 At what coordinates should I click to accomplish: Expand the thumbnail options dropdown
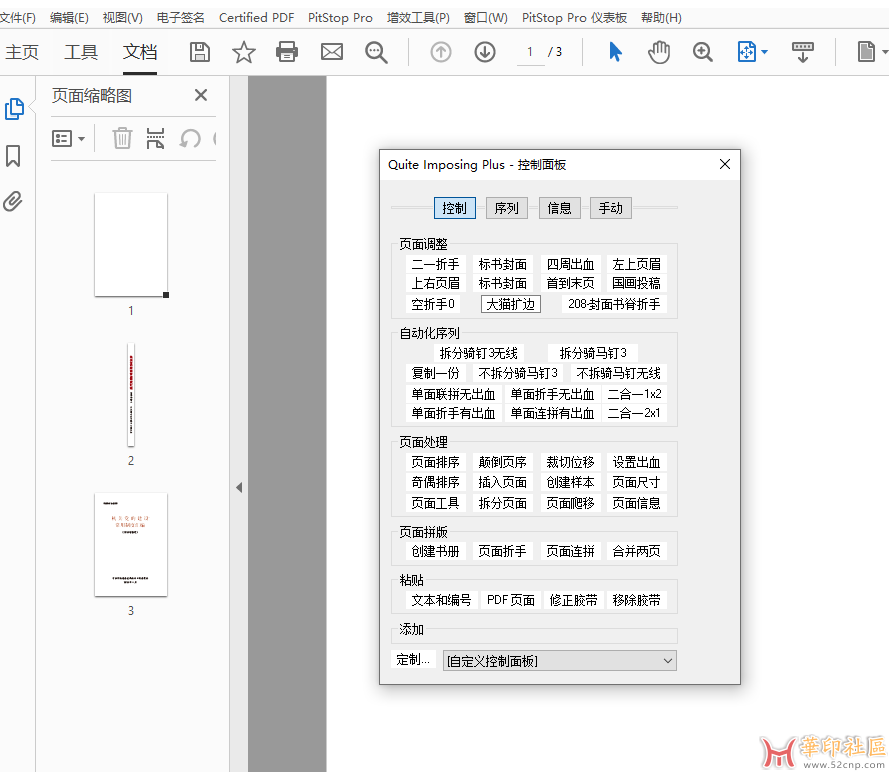point(68,138)
